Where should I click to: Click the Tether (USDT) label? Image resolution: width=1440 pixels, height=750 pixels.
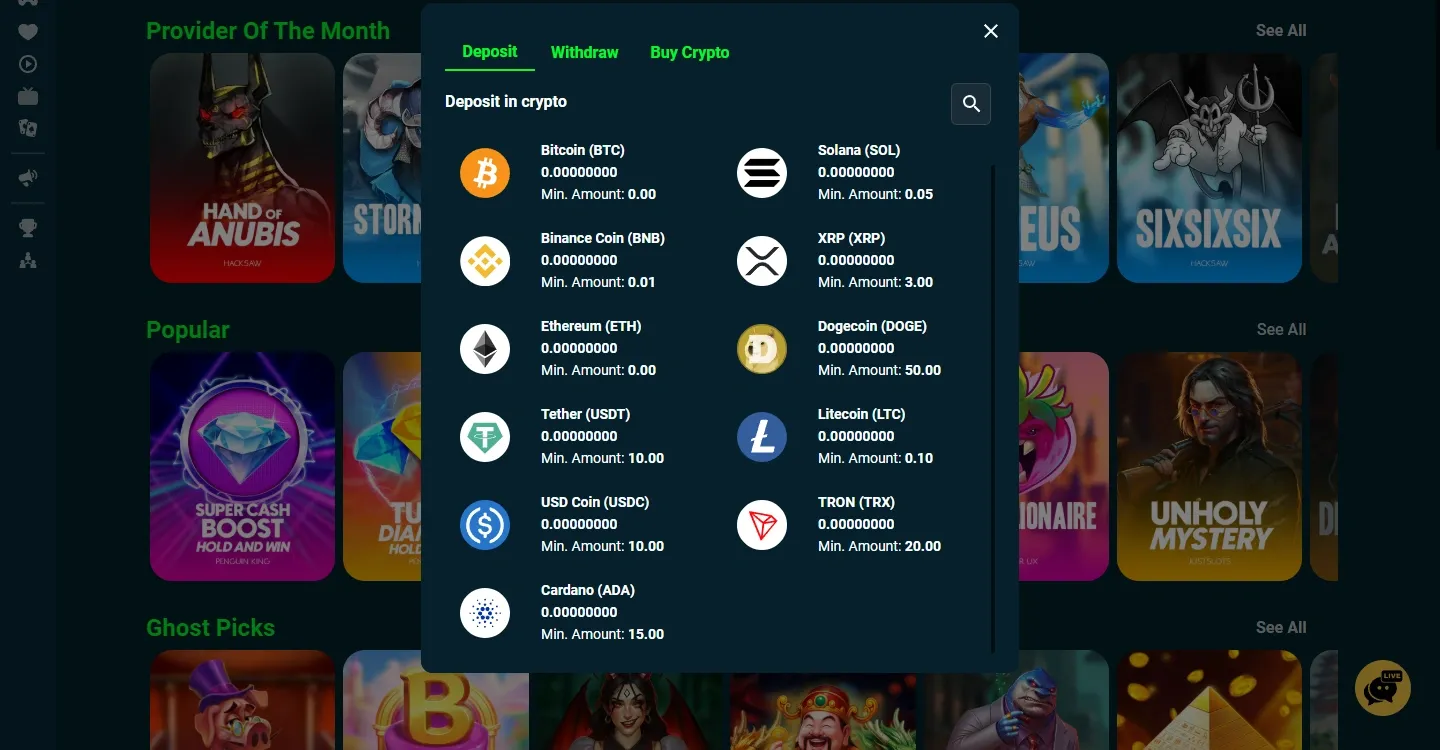(586, 414)
